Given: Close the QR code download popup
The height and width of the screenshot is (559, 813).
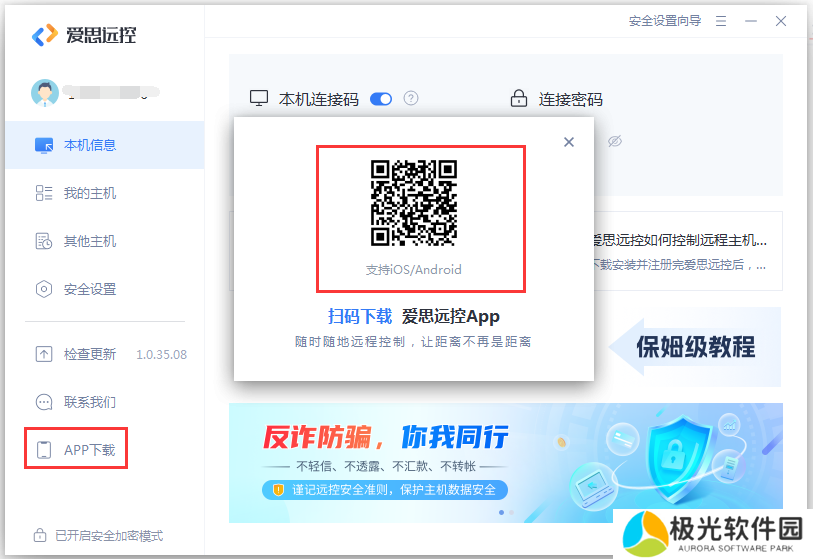Looking at the screenshot, I should [x=569, y=142].
